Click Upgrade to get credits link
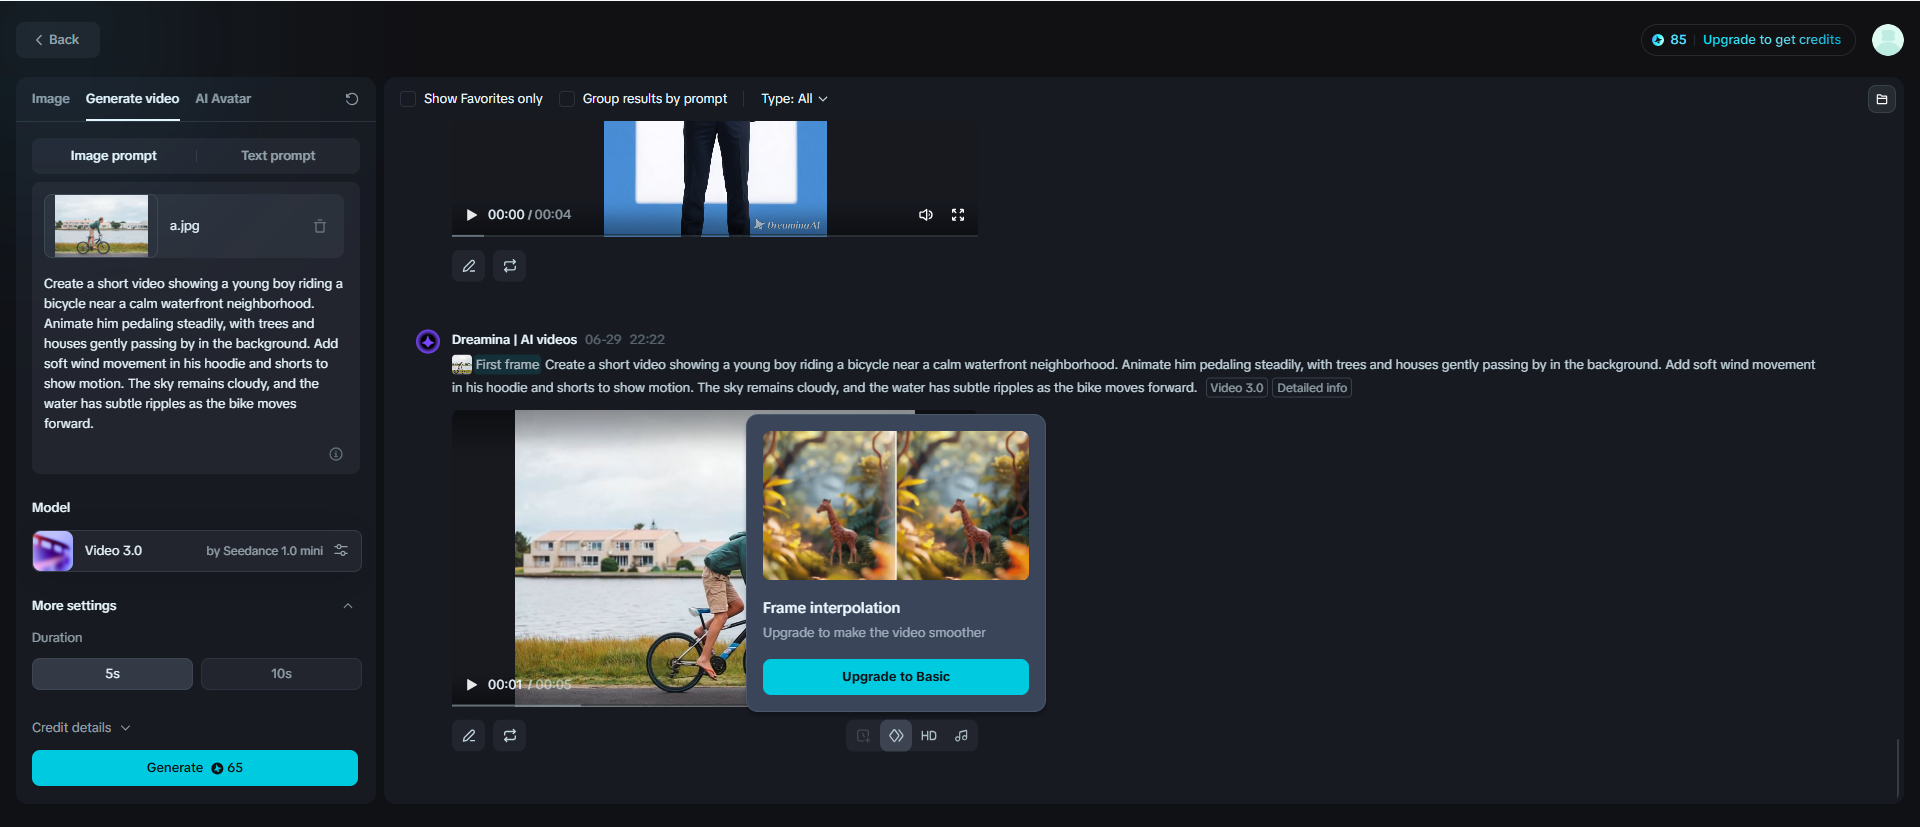 click(1772, 40)
